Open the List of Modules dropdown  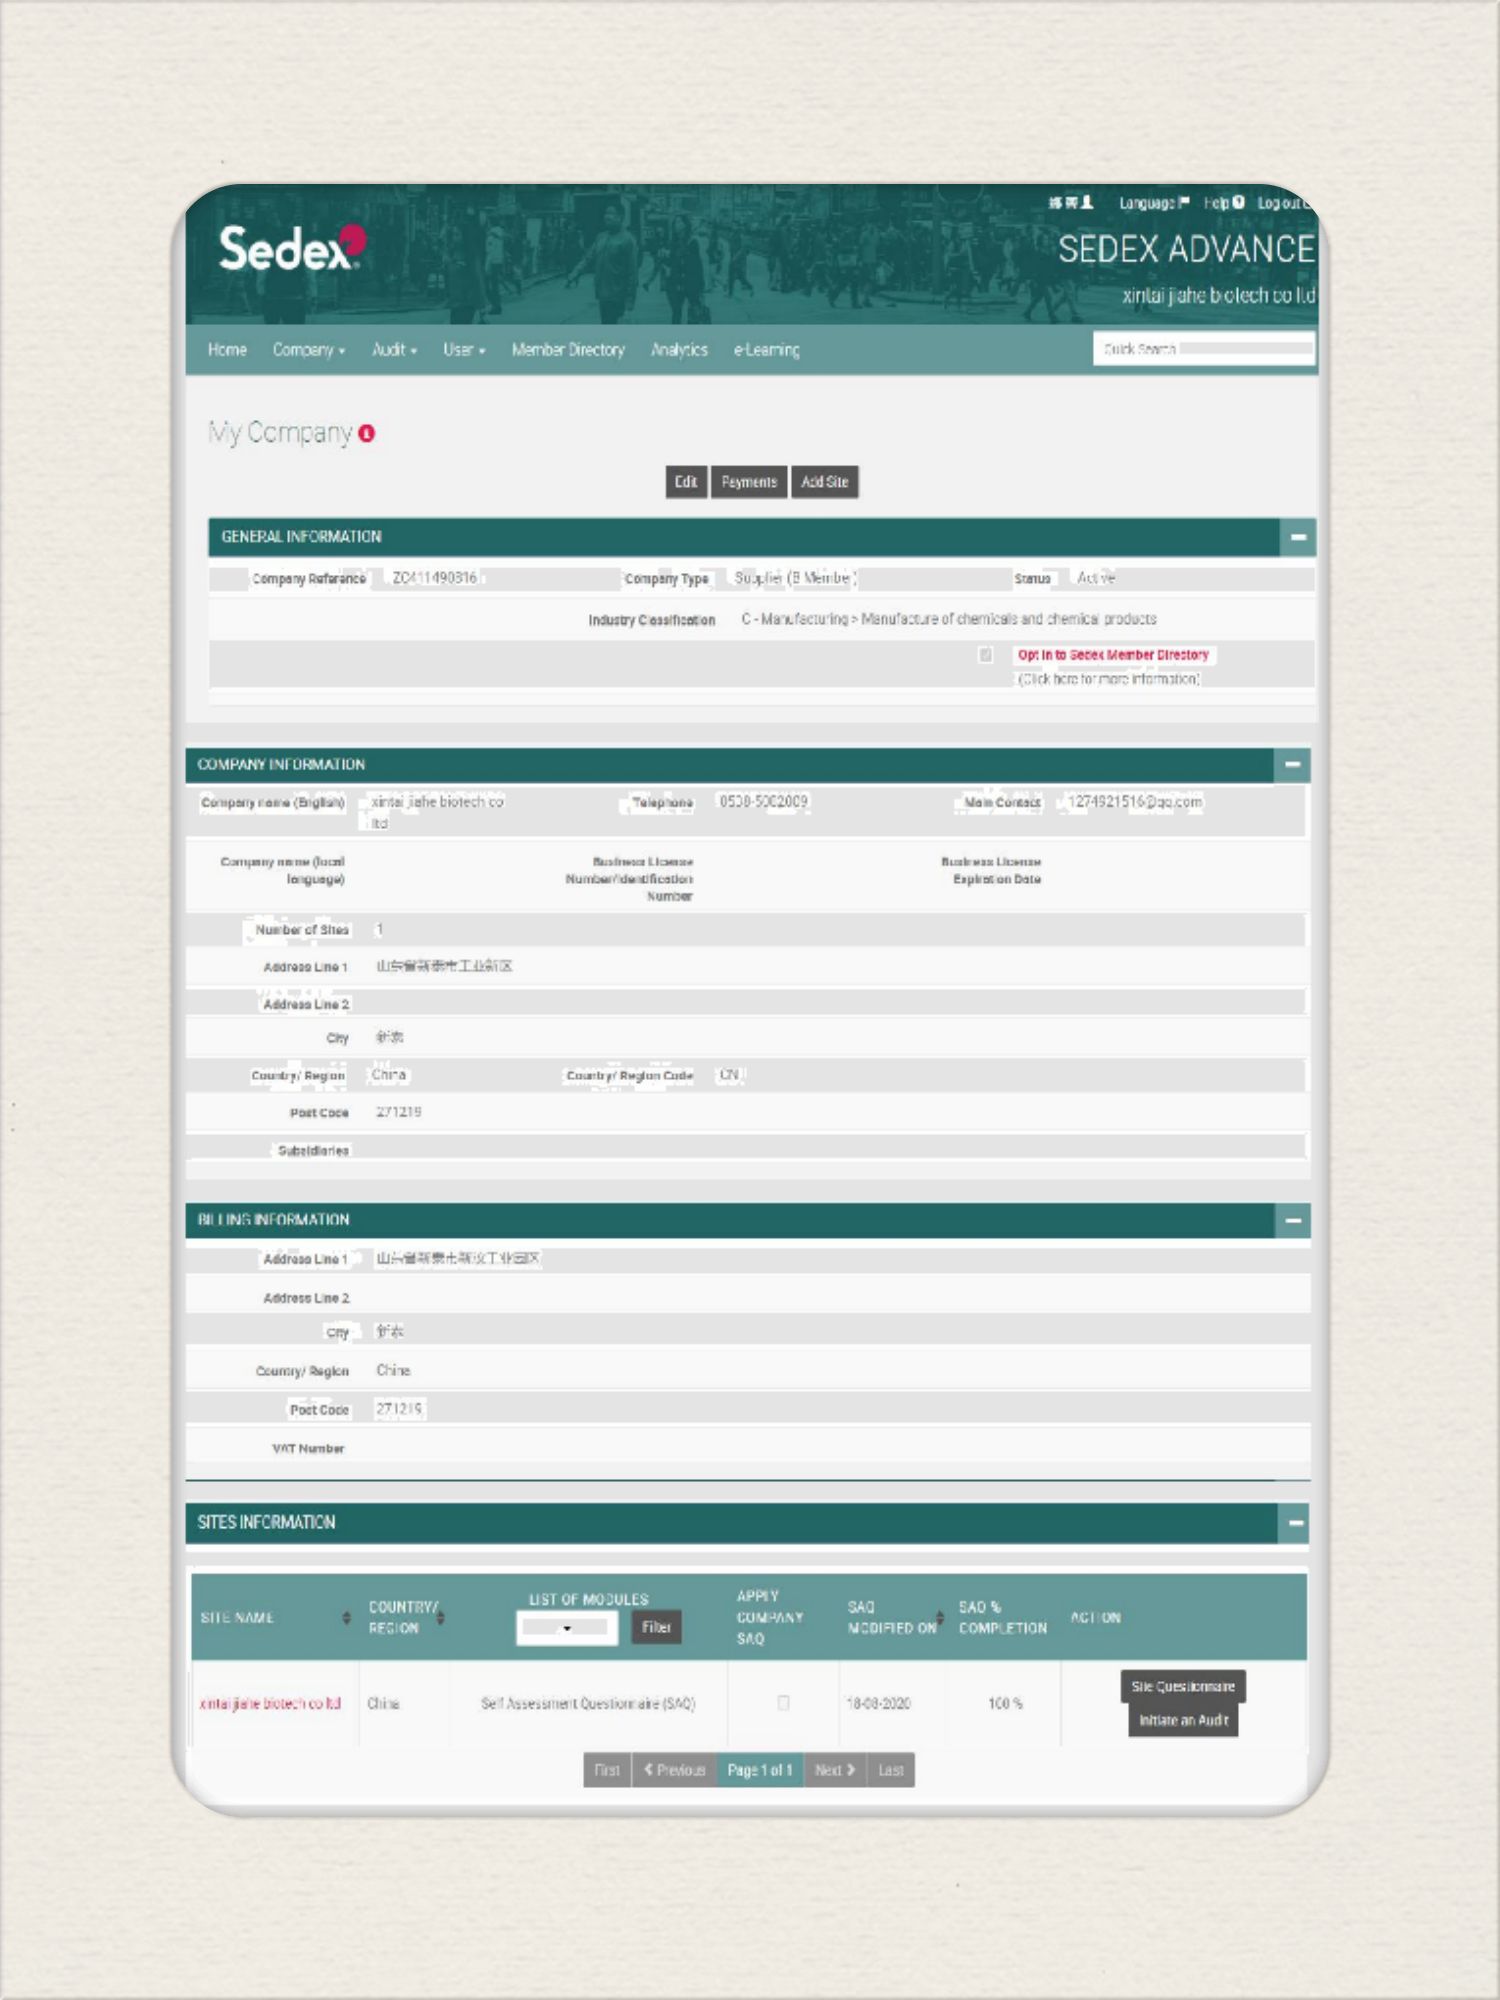click(566, 1628)
